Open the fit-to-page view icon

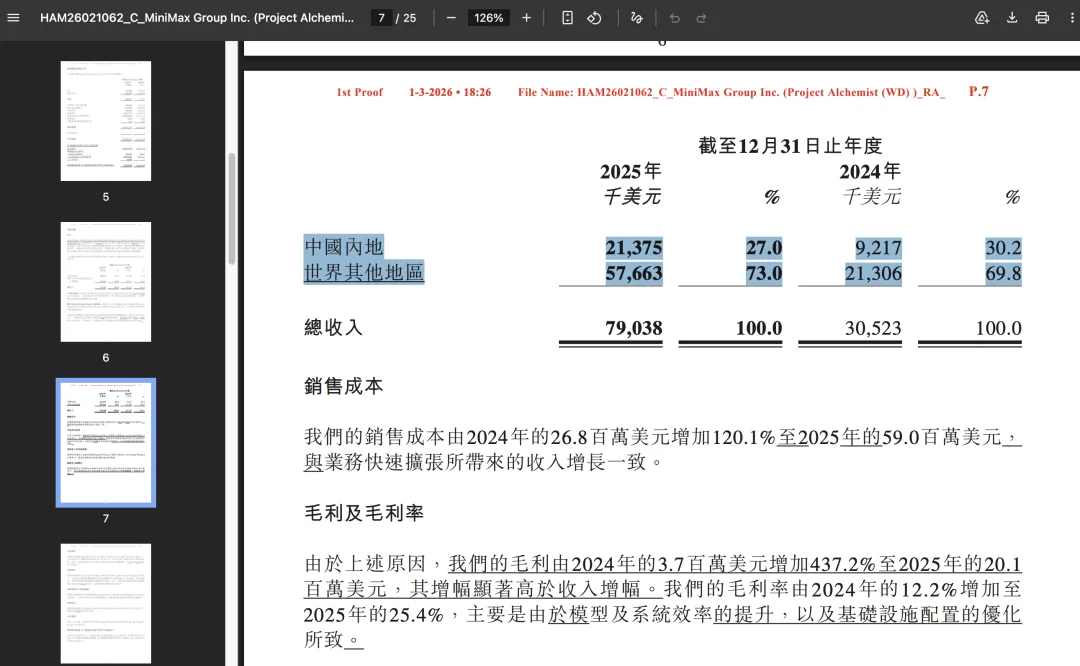567,17
